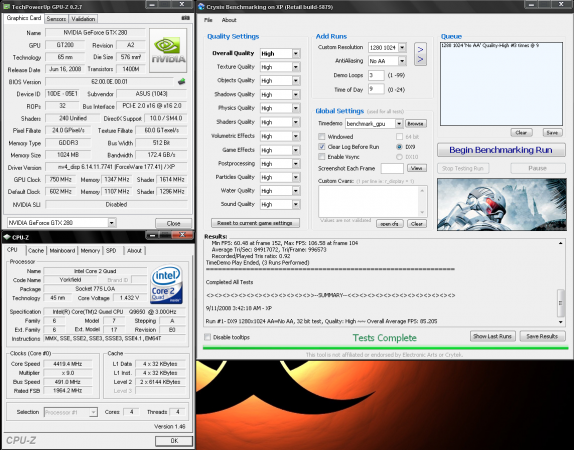Click the Custom Cvars text area
The height and width of the screenshot is (450, 574).
pyautogui.click(x=373, y=201)
